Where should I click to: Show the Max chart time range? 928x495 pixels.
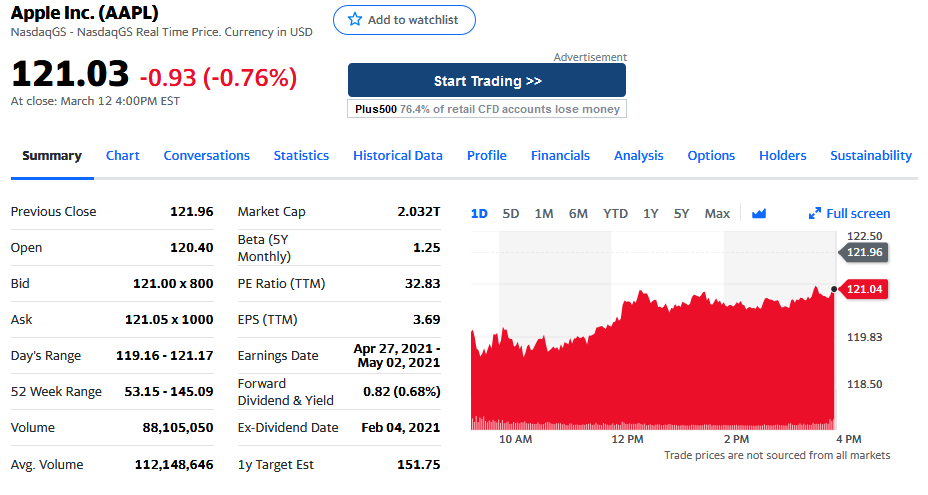[x=717, y=213]
